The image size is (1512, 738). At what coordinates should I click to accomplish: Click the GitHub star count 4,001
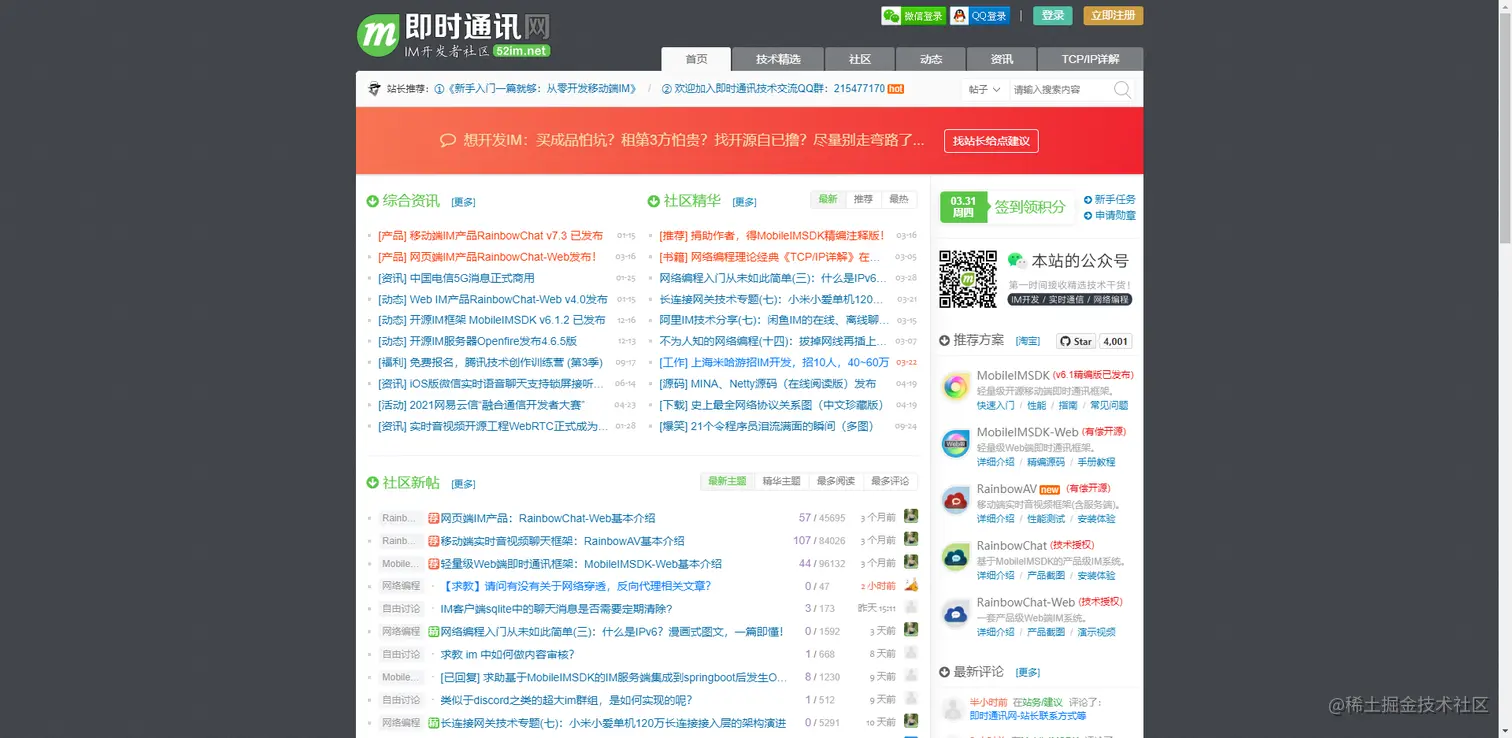(1115, 341)
